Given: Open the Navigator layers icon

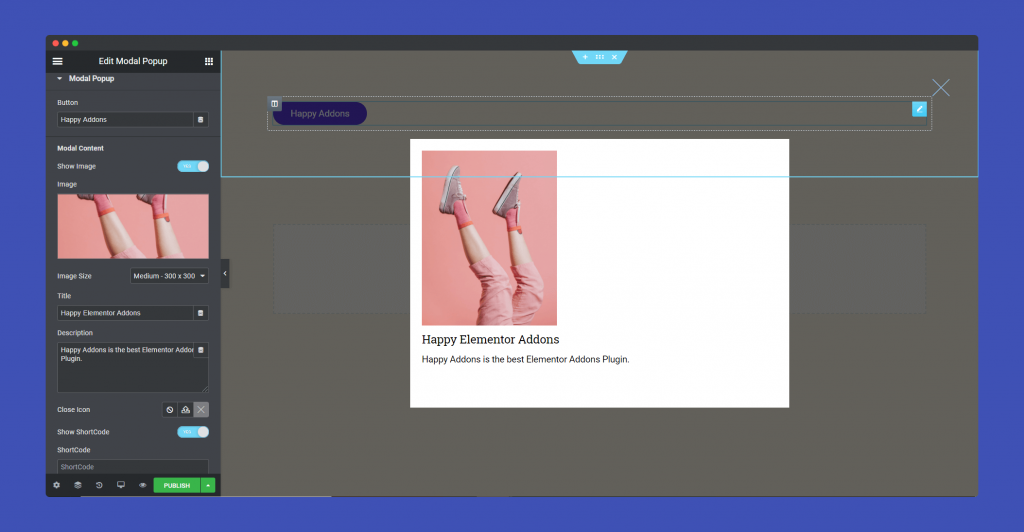Looking at the screenshot, I should click(x=78, y=486).
